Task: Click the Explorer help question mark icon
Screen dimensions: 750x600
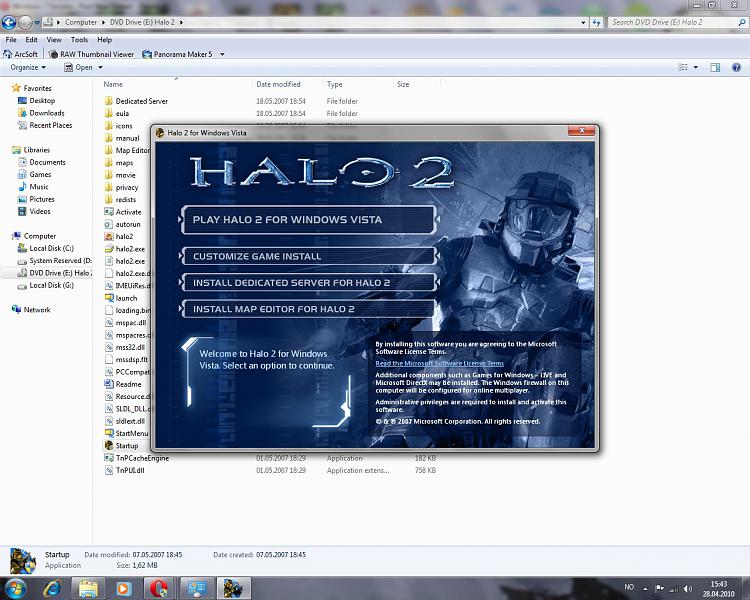Action: click(736, 67)
